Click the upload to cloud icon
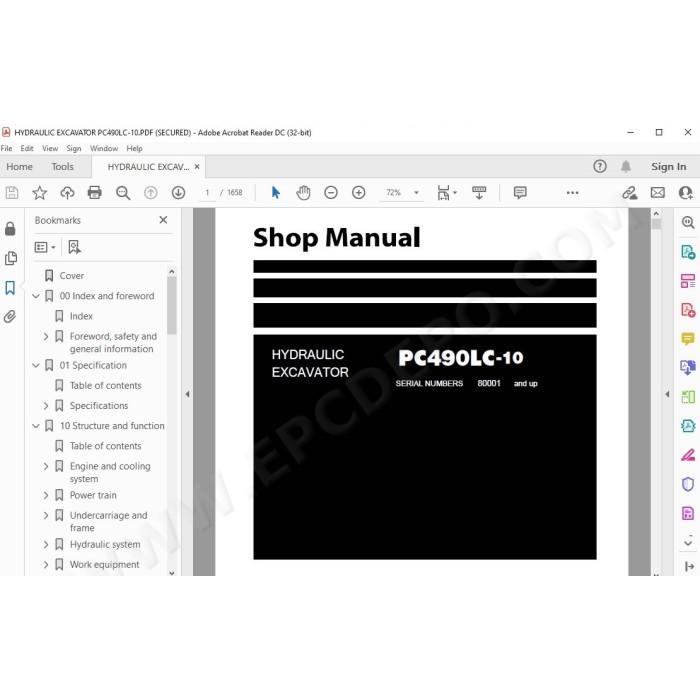 pyautogui.click(x=67, y=192)
